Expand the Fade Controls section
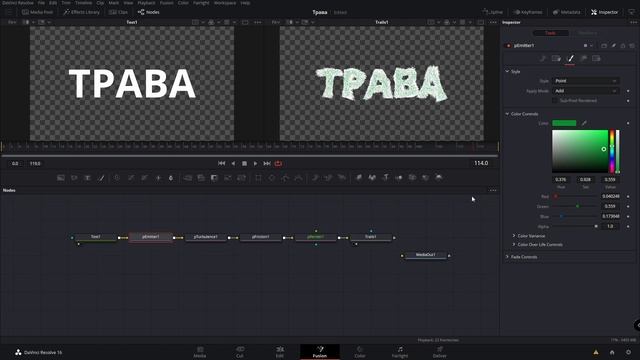Image resolution: width=640 pixels, height=360 pixels. (x=507, y=257)
